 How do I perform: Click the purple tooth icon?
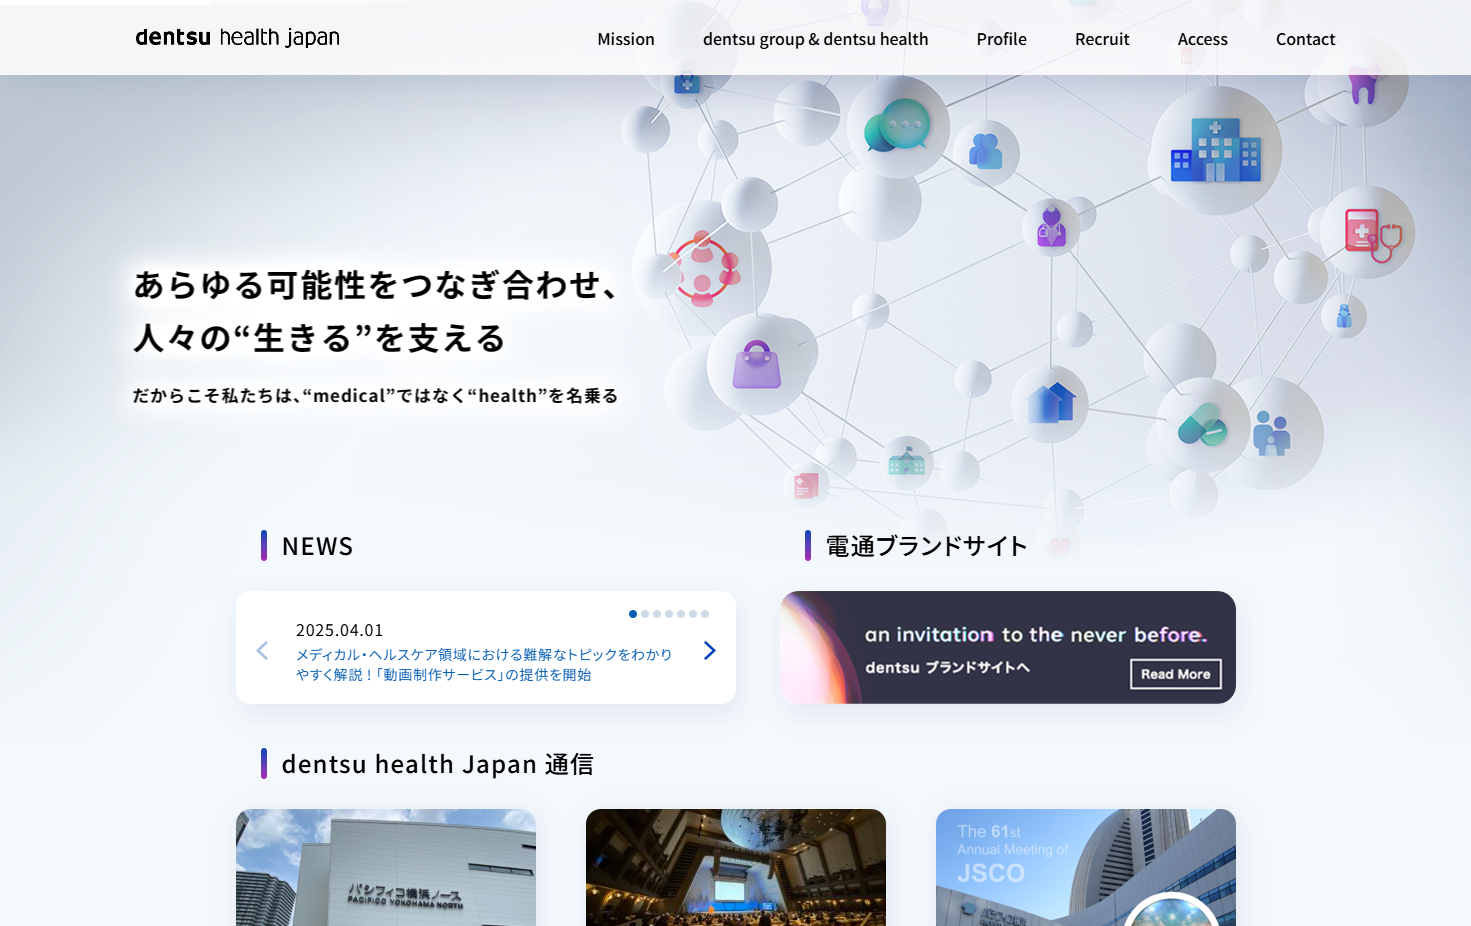point(1363,84)
